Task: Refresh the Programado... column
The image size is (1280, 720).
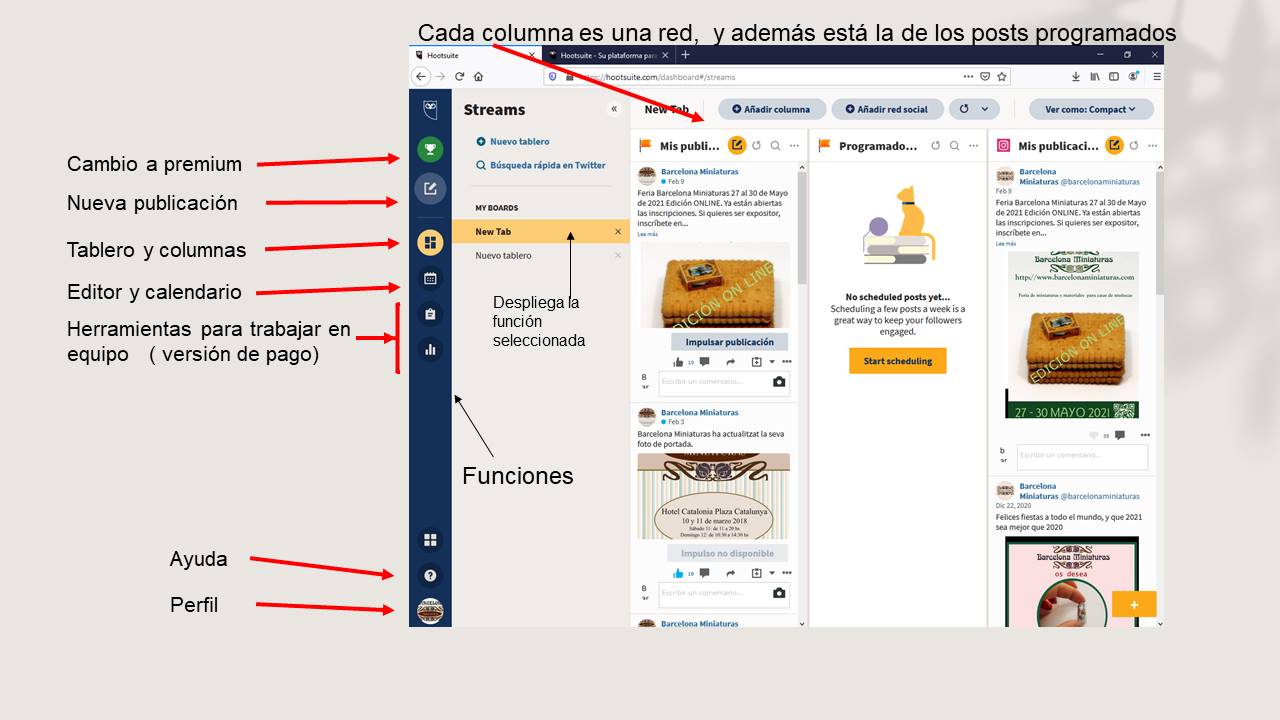Action: (x=936, y=146)
